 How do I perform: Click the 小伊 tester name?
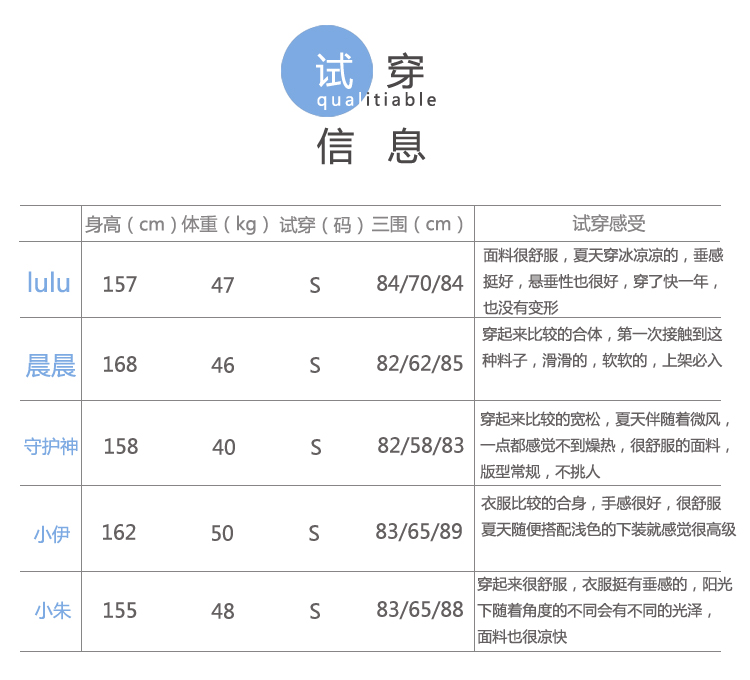click(x=51, y=534)
